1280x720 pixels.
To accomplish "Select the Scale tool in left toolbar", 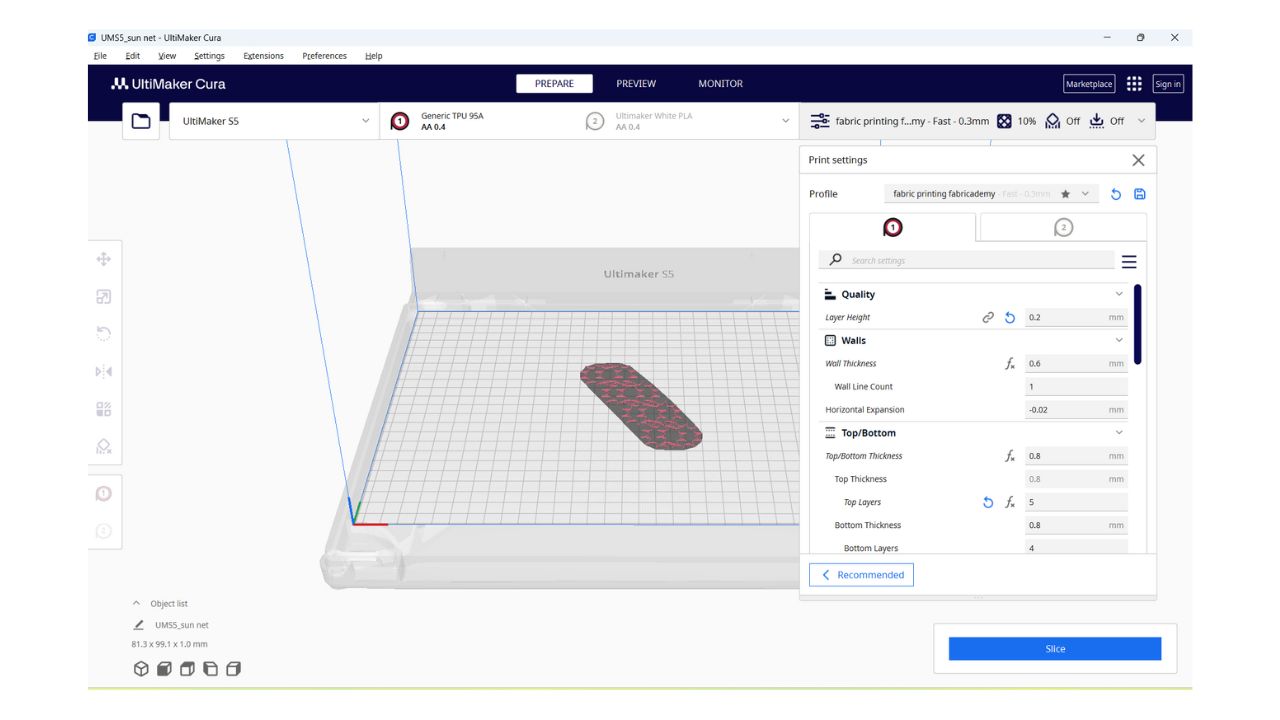I will [104, 297].
